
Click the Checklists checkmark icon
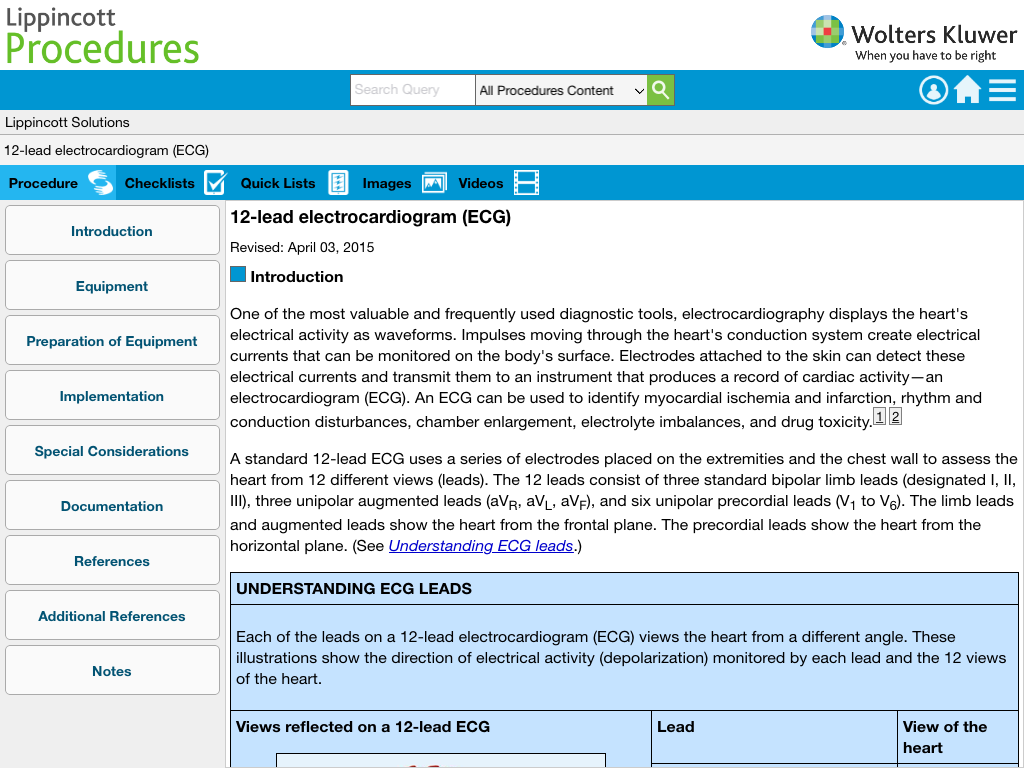[215, 183]
